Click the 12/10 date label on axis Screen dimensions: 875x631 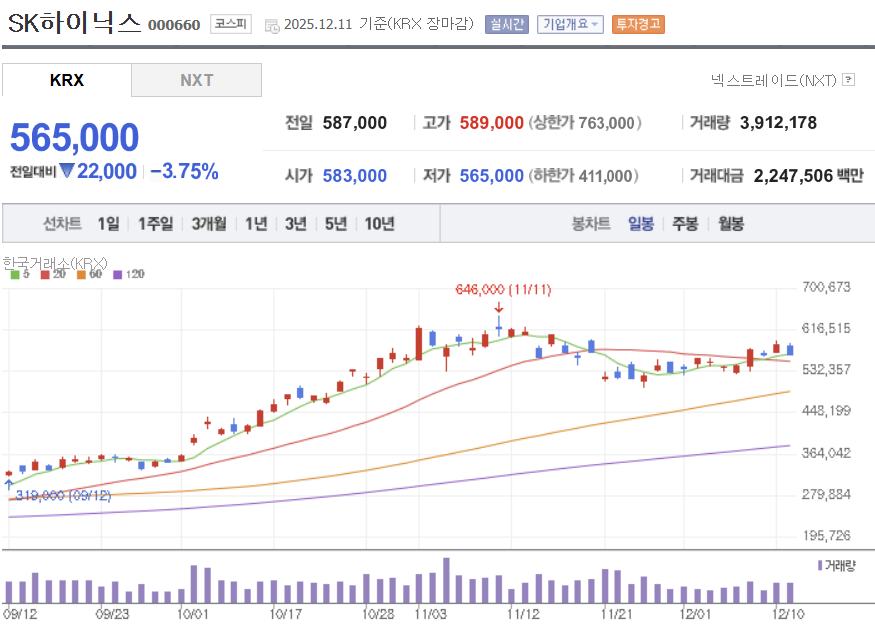788,614
